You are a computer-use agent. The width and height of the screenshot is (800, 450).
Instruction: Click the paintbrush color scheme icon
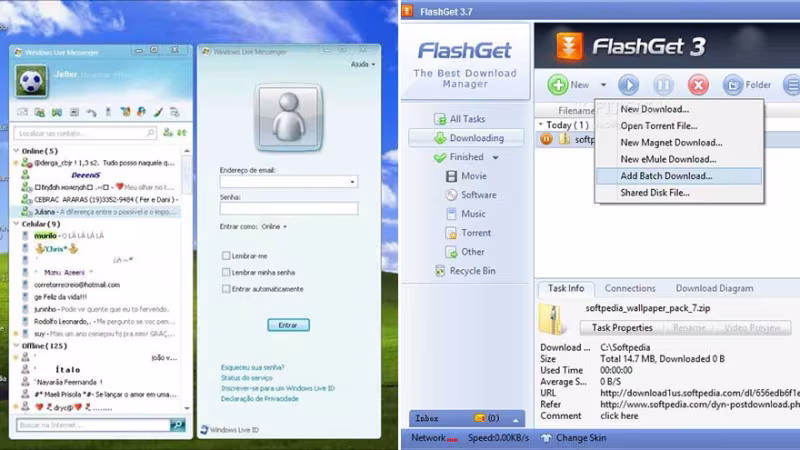point(158,112)
